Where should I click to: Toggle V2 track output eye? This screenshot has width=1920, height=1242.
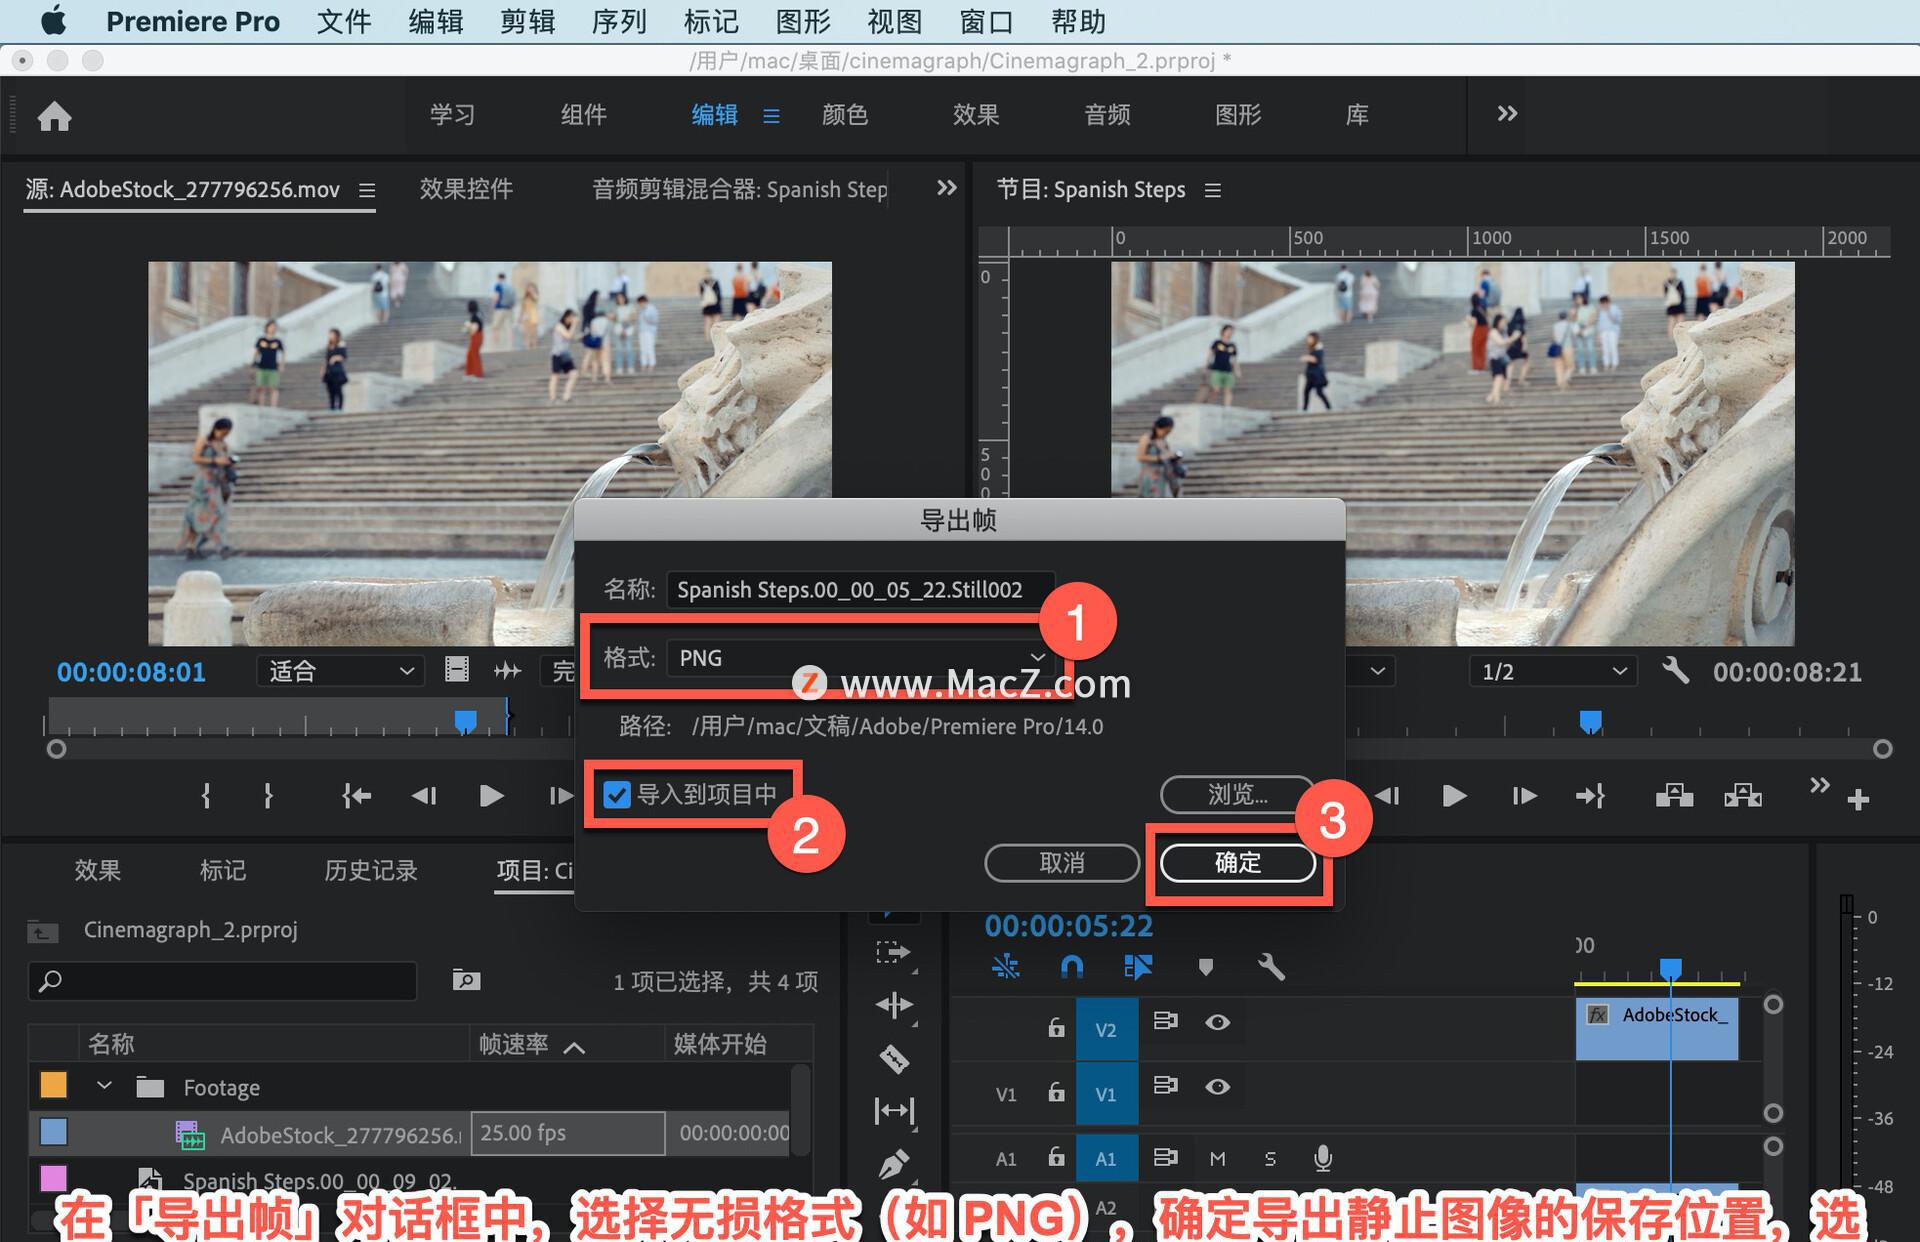click(x=1217, y=1022)
